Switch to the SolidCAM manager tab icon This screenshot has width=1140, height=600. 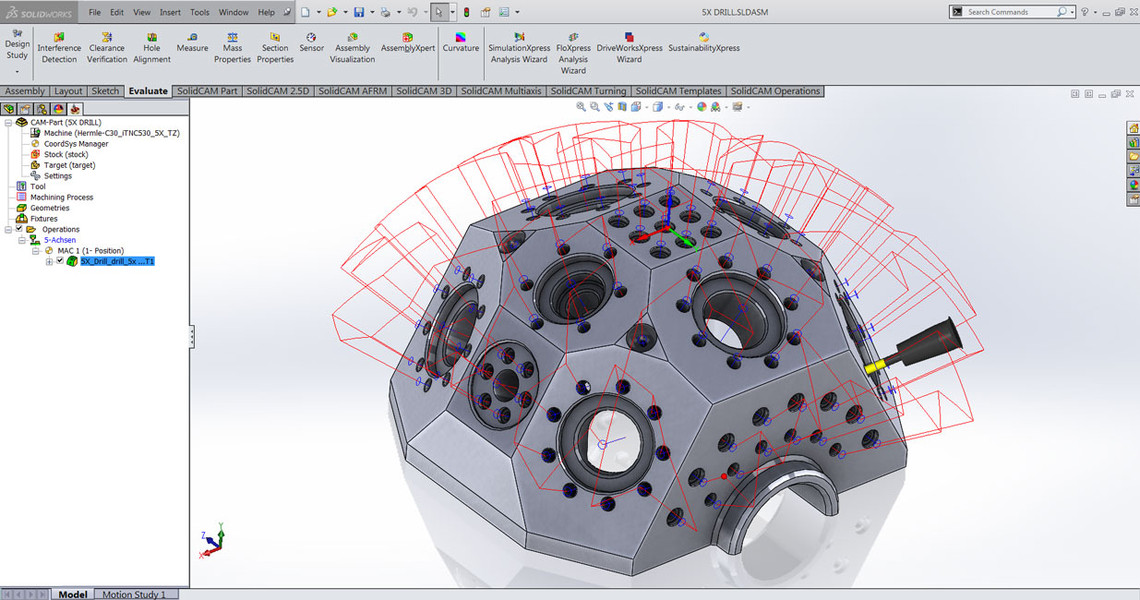tap(76, 108)
